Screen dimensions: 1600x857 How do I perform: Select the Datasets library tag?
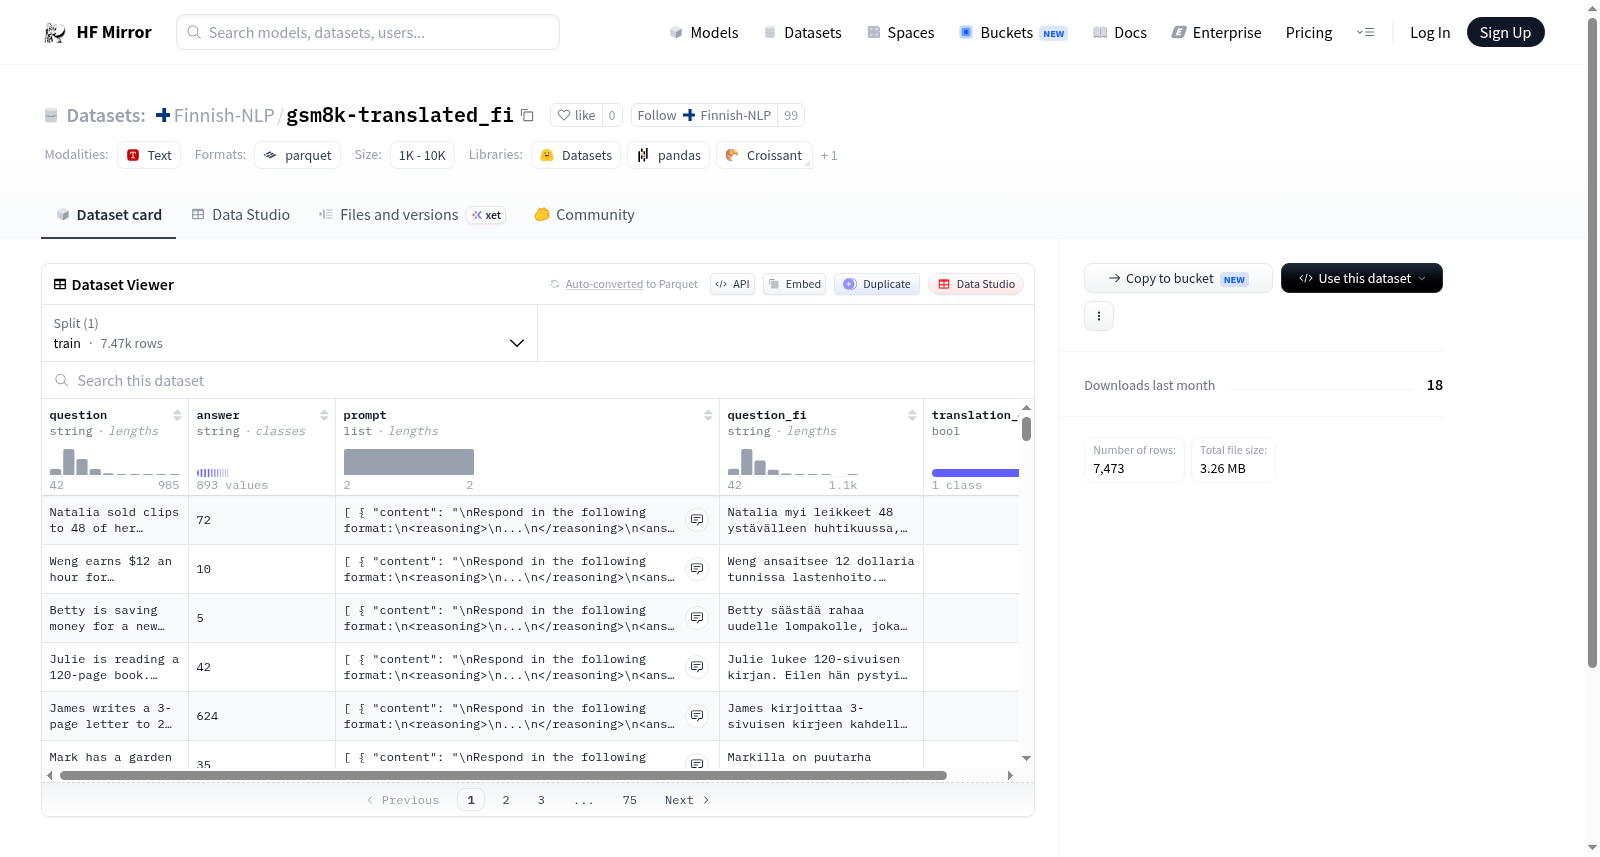(576, 155)
